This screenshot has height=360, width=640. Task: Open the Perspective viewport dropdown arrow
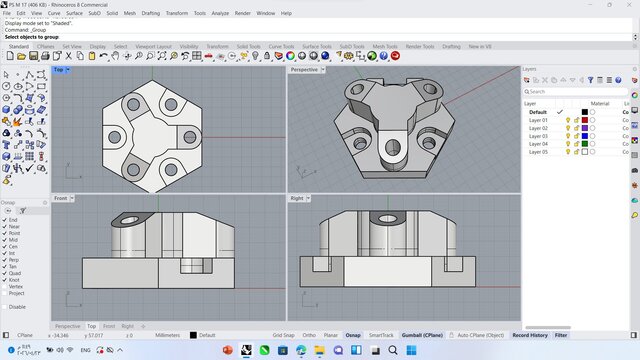click(x=323, y=70)
